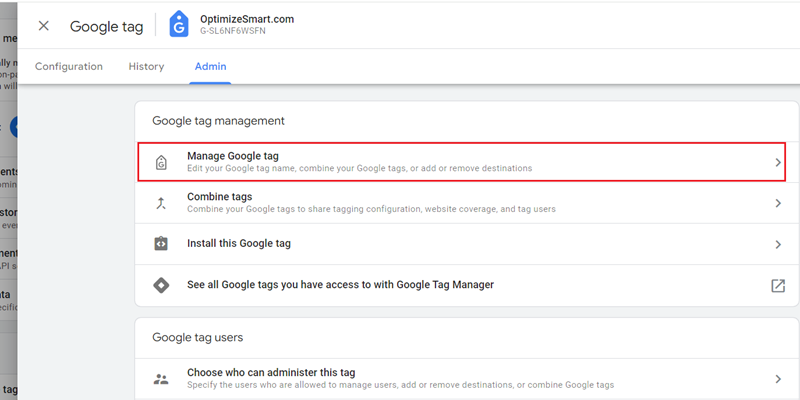Click the Google tag panel title
The image size is (800, 400).
point(106,27)
